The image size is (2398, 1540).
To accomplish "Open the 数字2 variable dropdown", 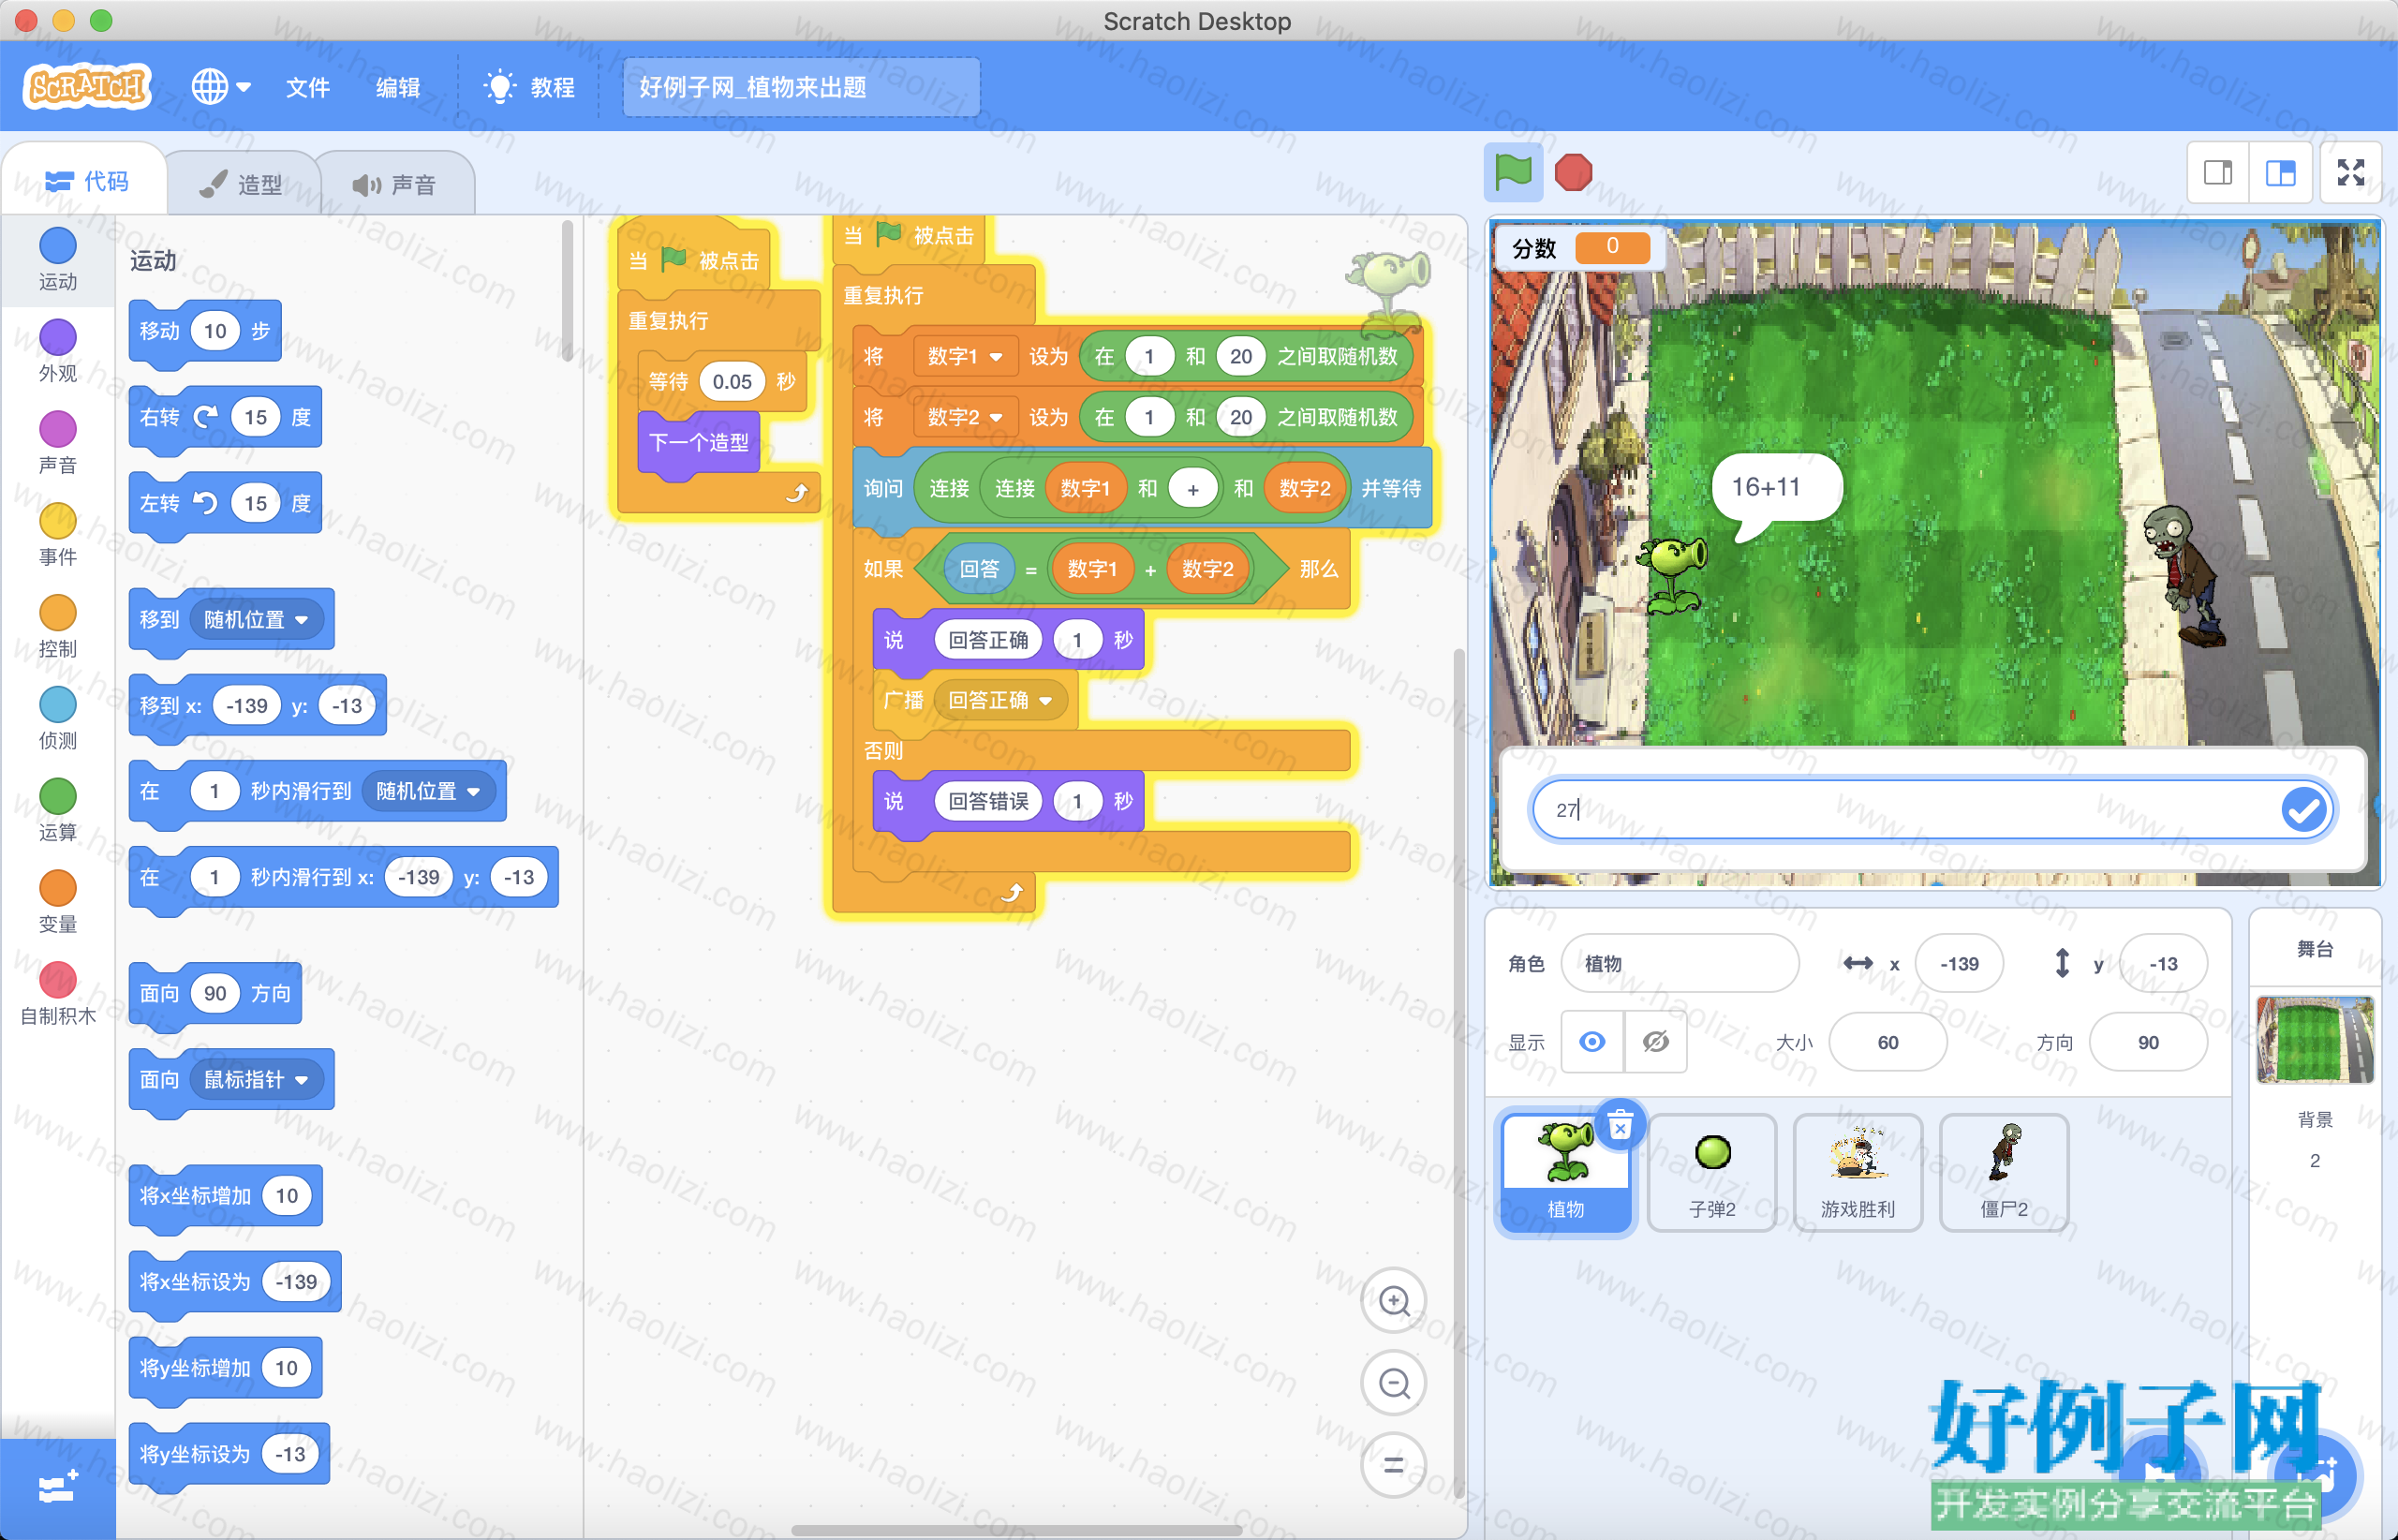I will click(964, 417).
